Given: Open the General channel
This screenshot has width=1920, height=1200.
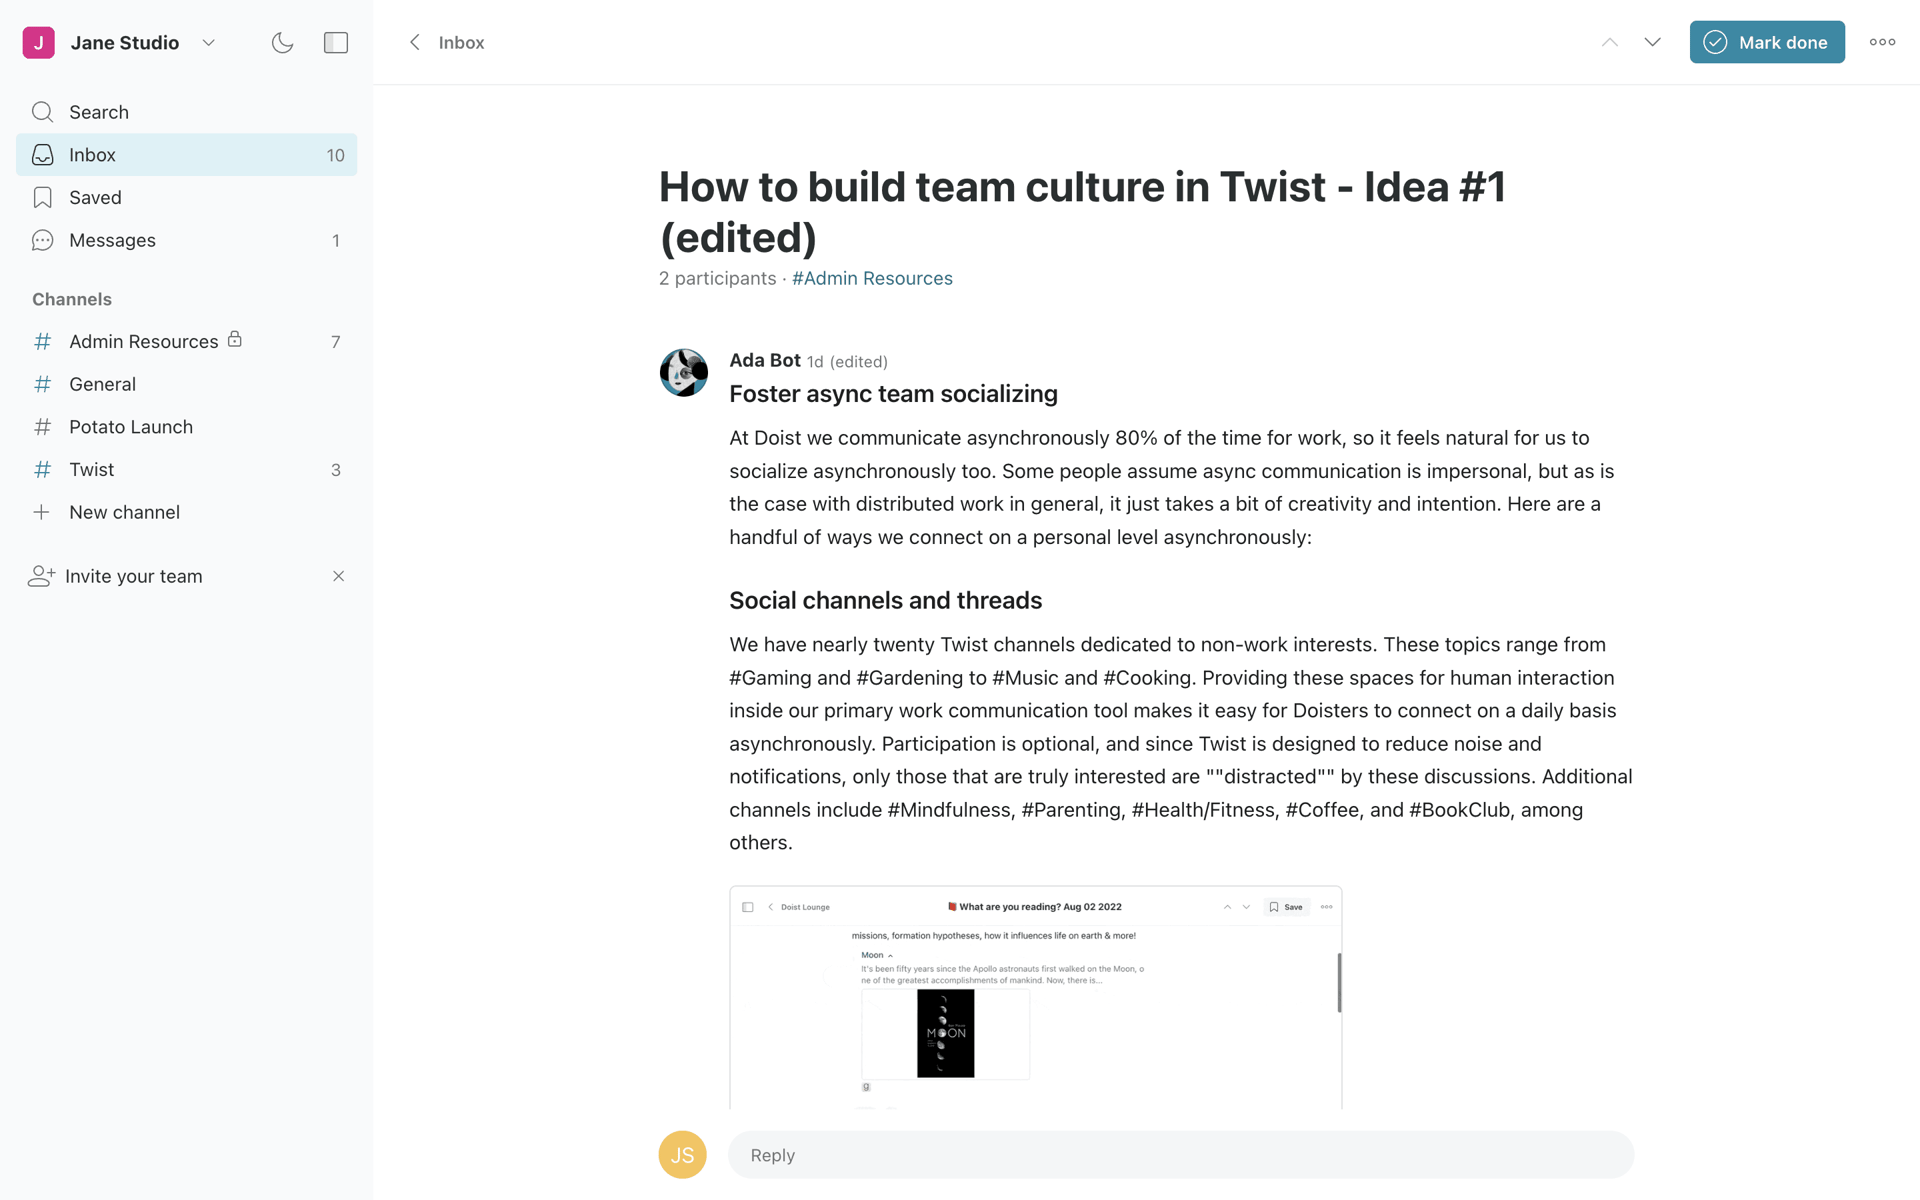Looking at the screenshot, I should (x=186, y=384).
